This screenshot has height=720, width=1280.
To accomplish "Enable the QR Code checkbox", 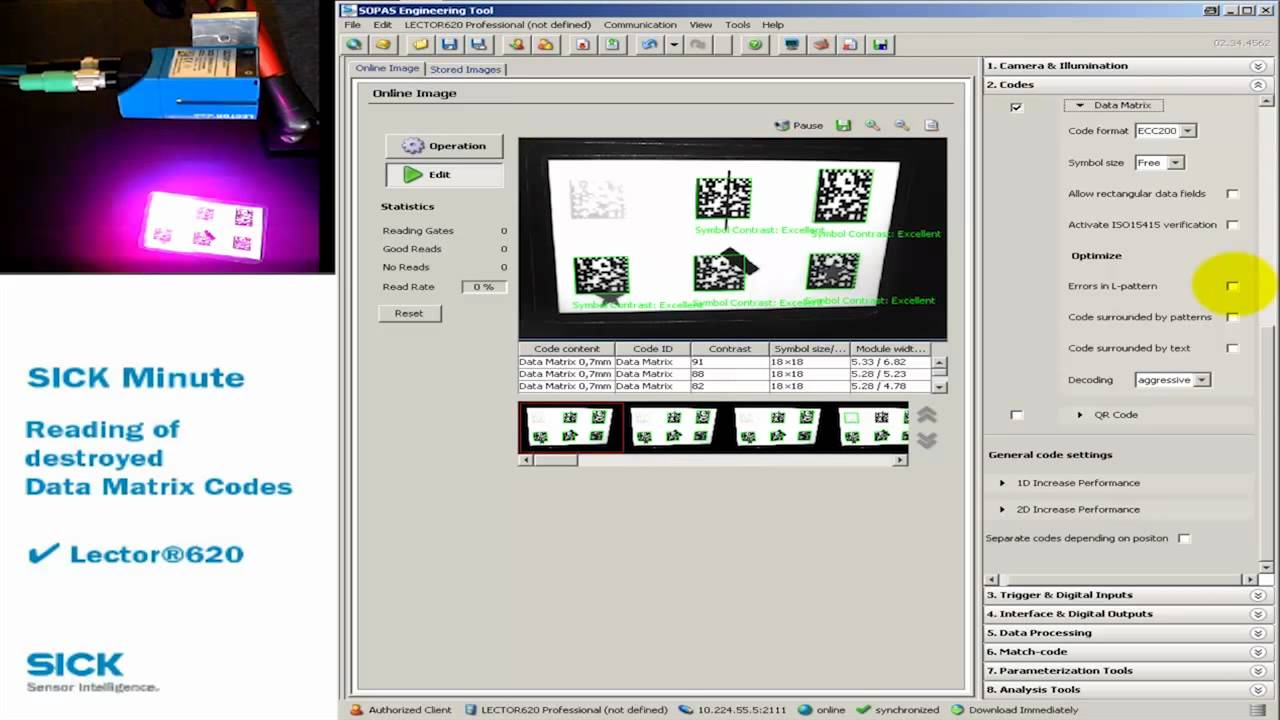I will click(1017, 415).
